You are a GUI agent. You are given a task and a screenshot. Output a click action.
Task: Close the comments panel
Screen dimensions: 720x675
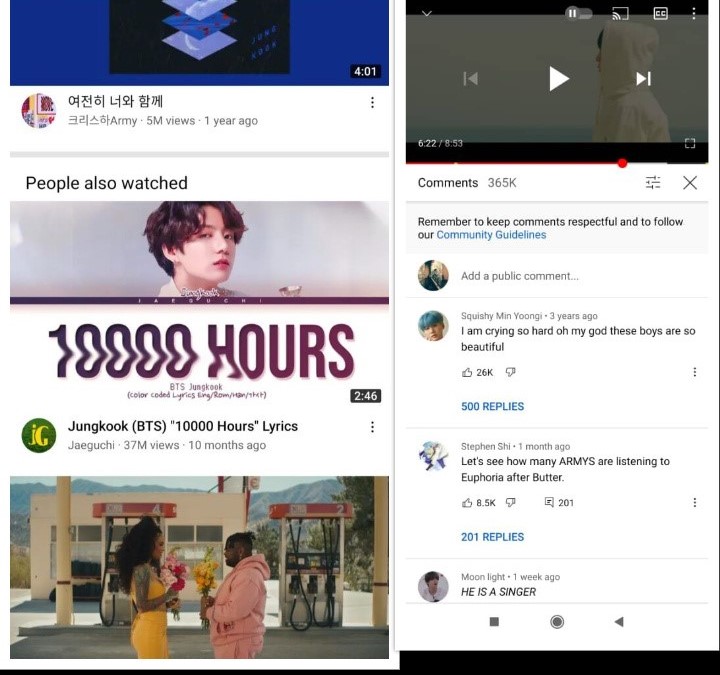[x=690, y=183]
